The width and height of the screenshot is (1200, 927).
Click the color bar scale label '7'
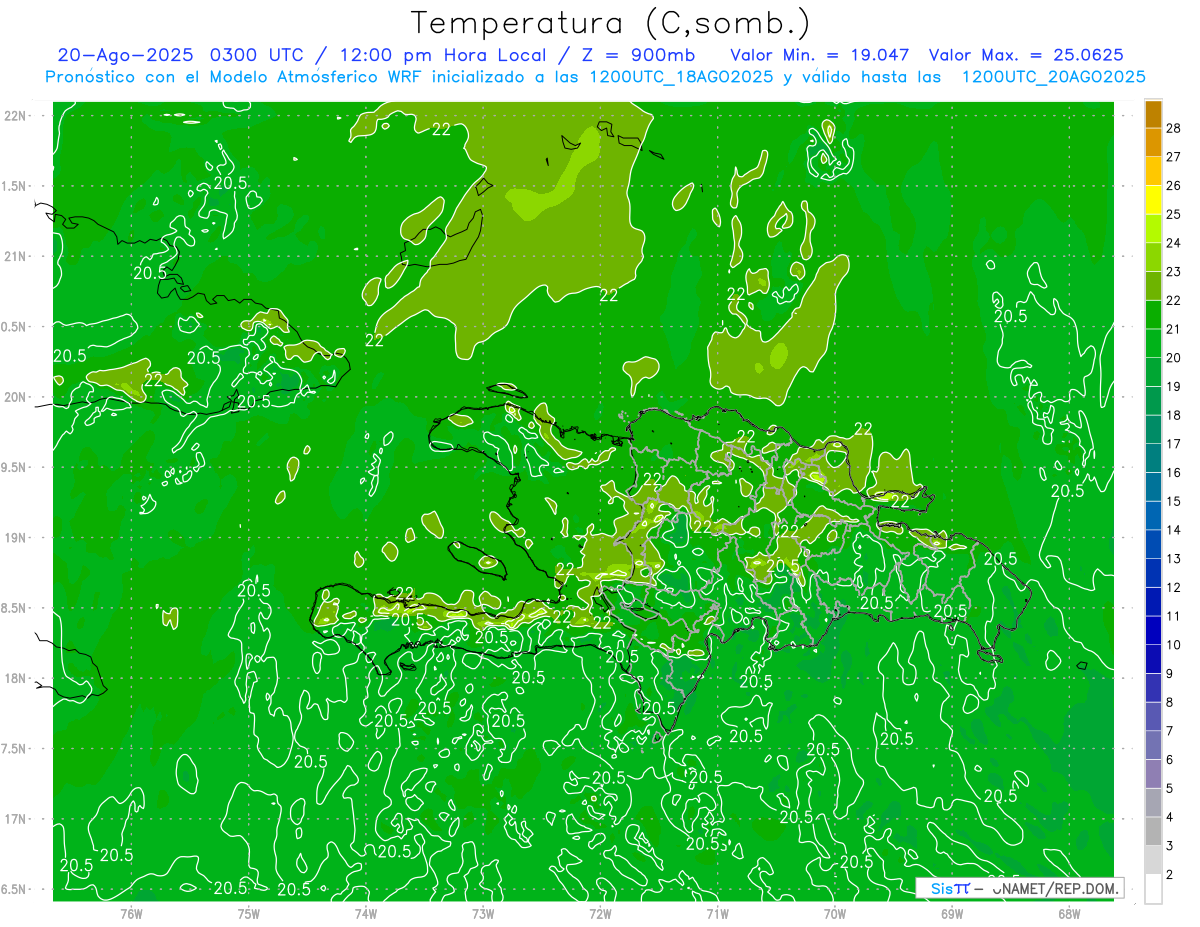tap(1170, 731)
